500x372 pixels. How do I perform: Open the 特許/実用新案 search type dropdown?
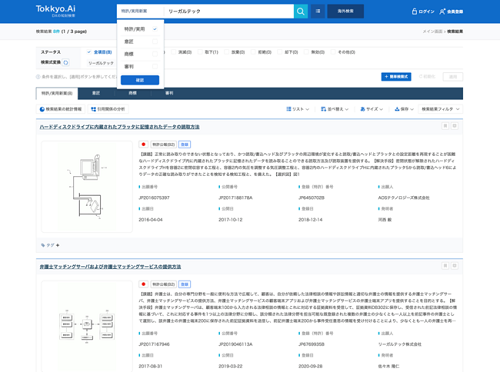click(140, 11)
